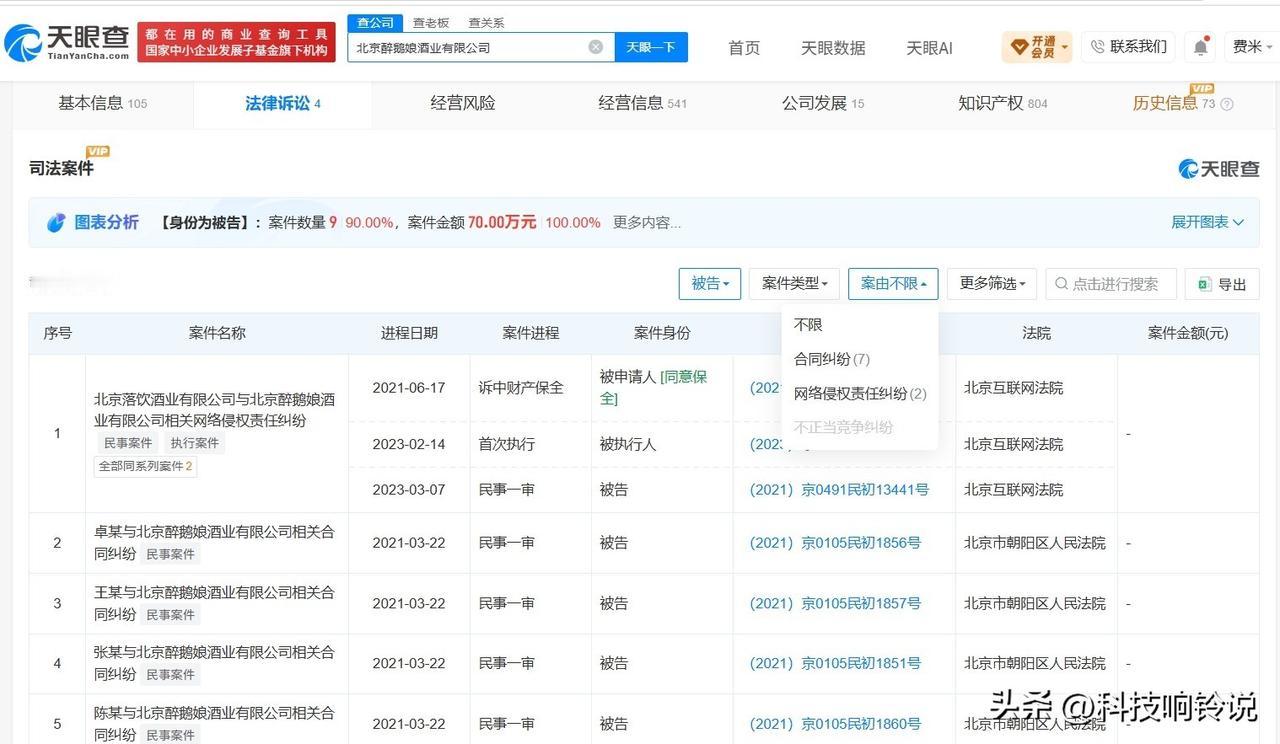Click the help question mark next to 历史信息

[x=1227, y=104]
